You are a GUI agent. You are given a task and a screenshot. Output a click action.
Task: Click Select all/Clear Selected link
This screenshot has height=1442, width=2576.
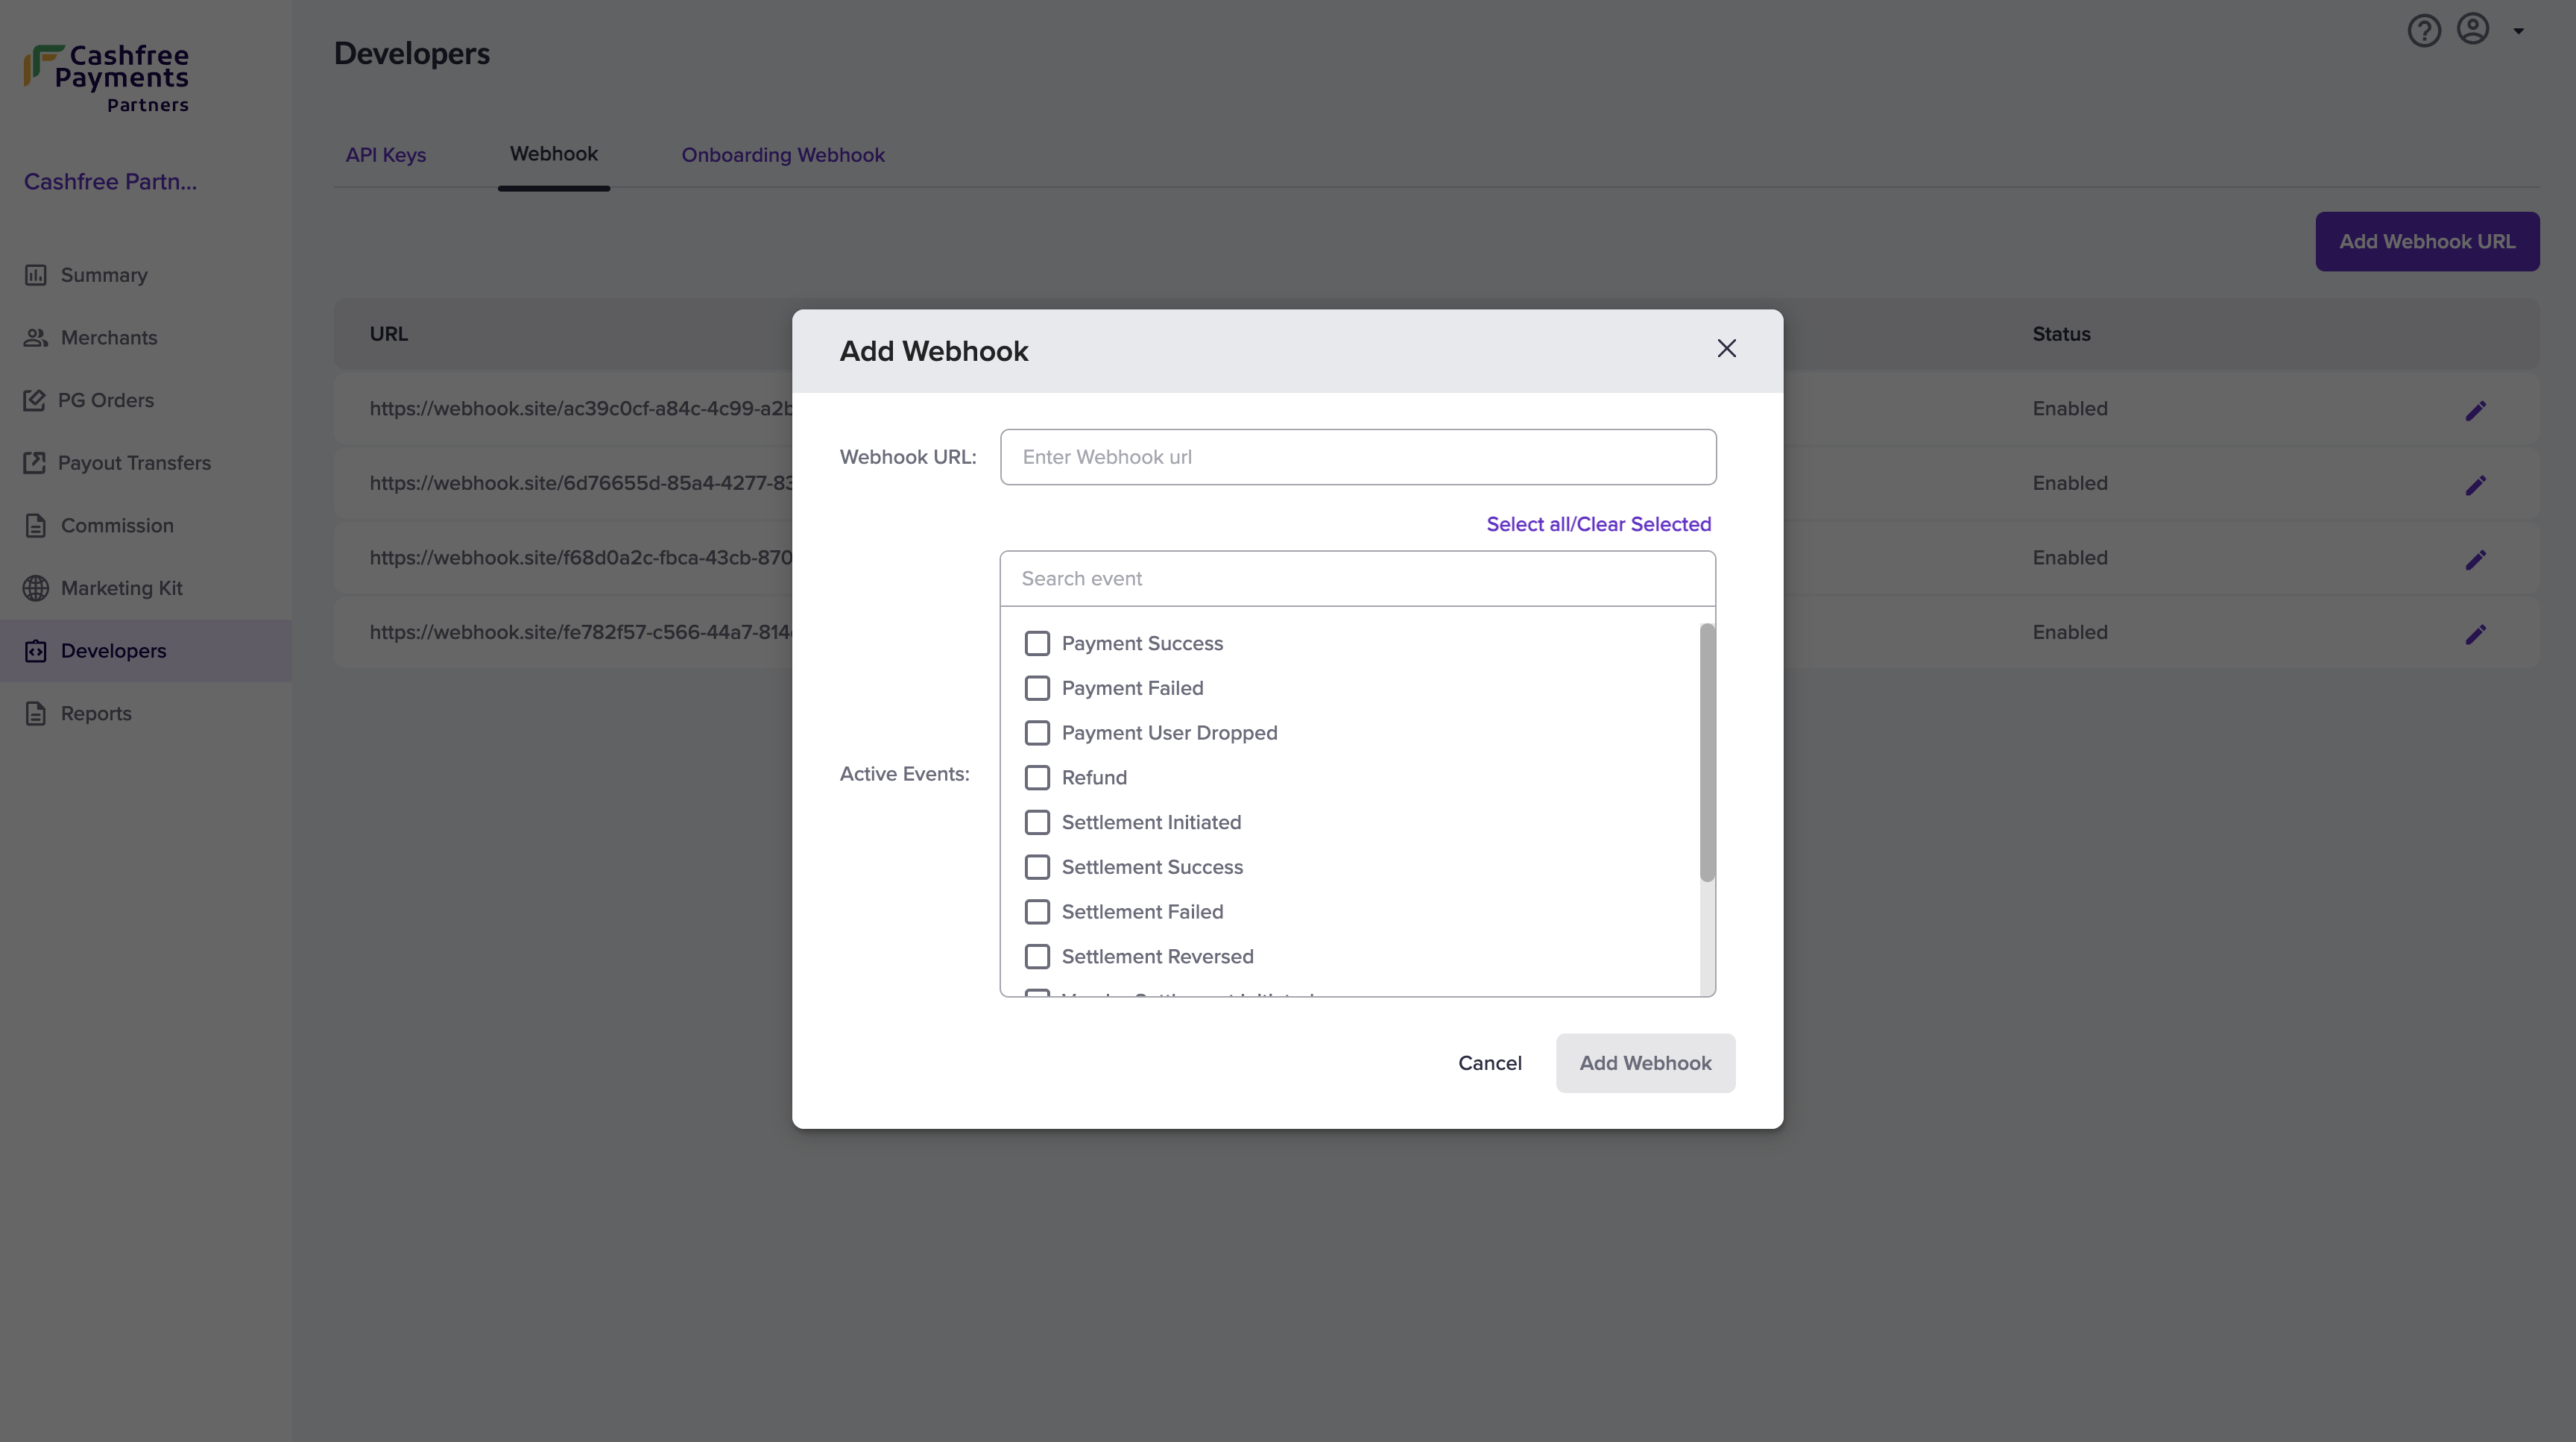pyautogui.click(x=1598, y=524)
